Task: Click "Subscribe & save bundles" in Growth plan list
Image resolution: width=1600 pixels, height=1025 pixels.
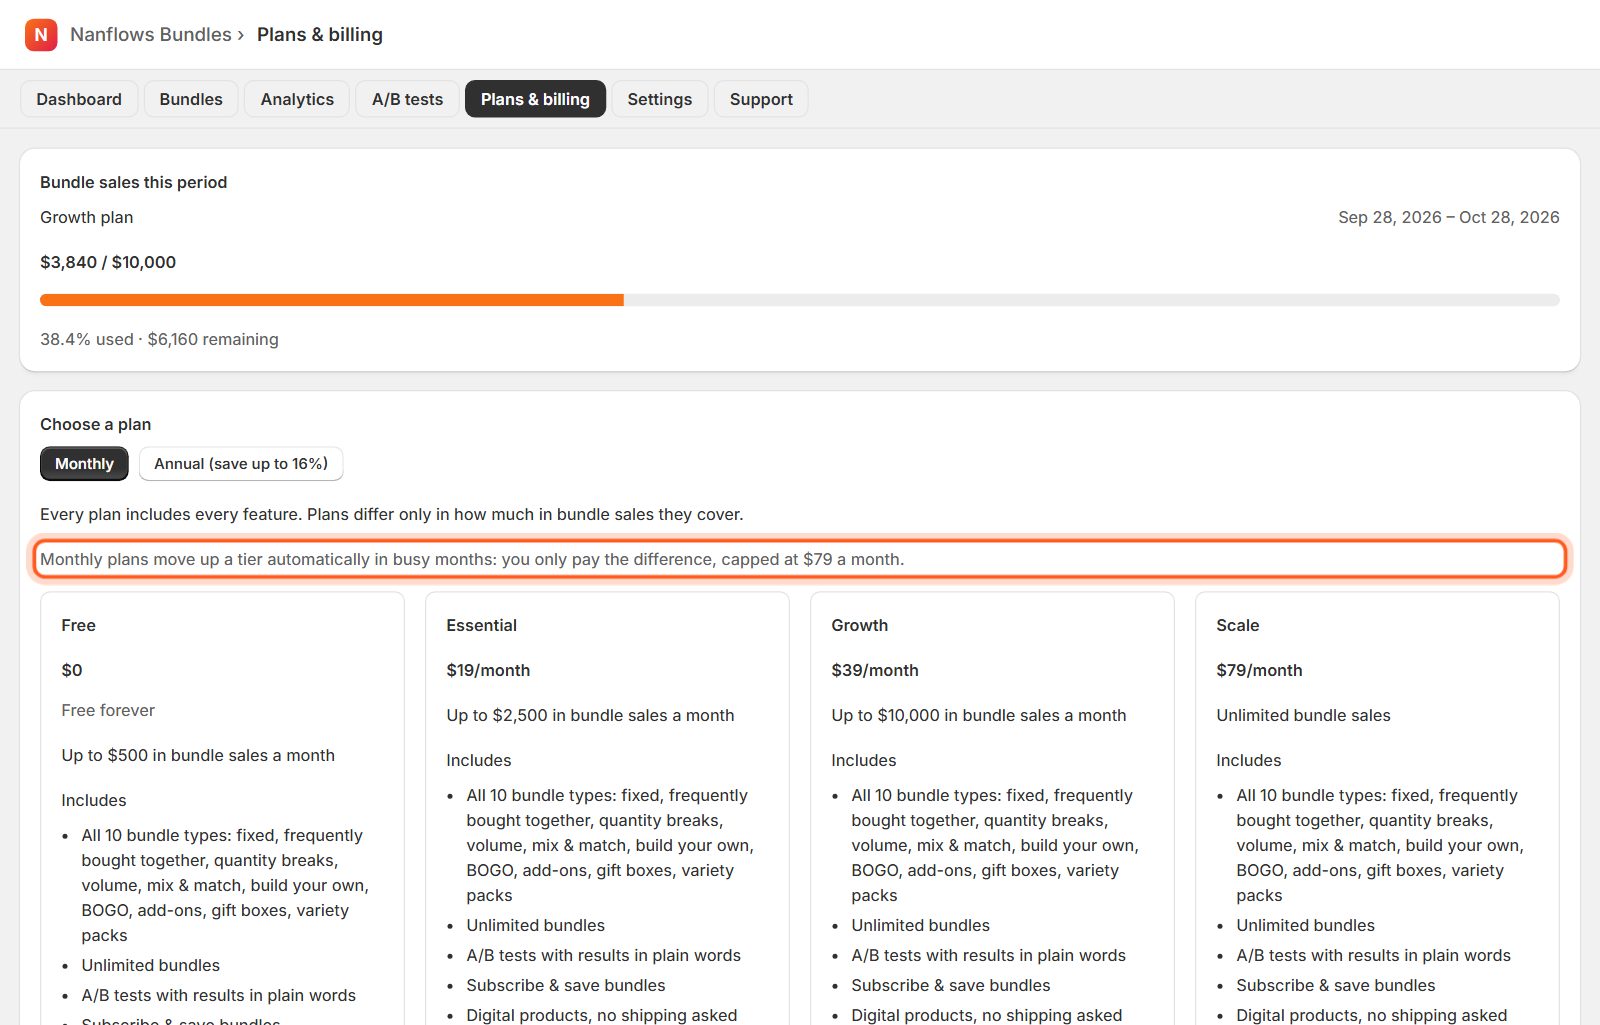Action: tap(950, 985)
